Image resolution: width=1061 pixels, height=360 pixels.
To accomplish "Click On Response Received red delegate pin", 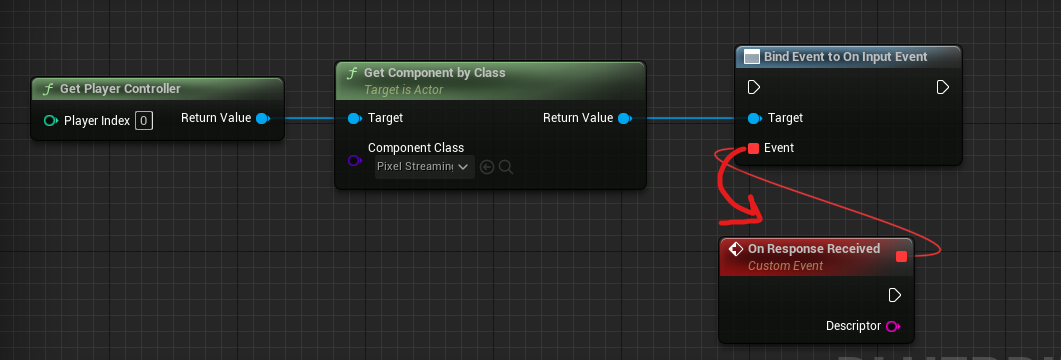I will [x=901, y=256].
